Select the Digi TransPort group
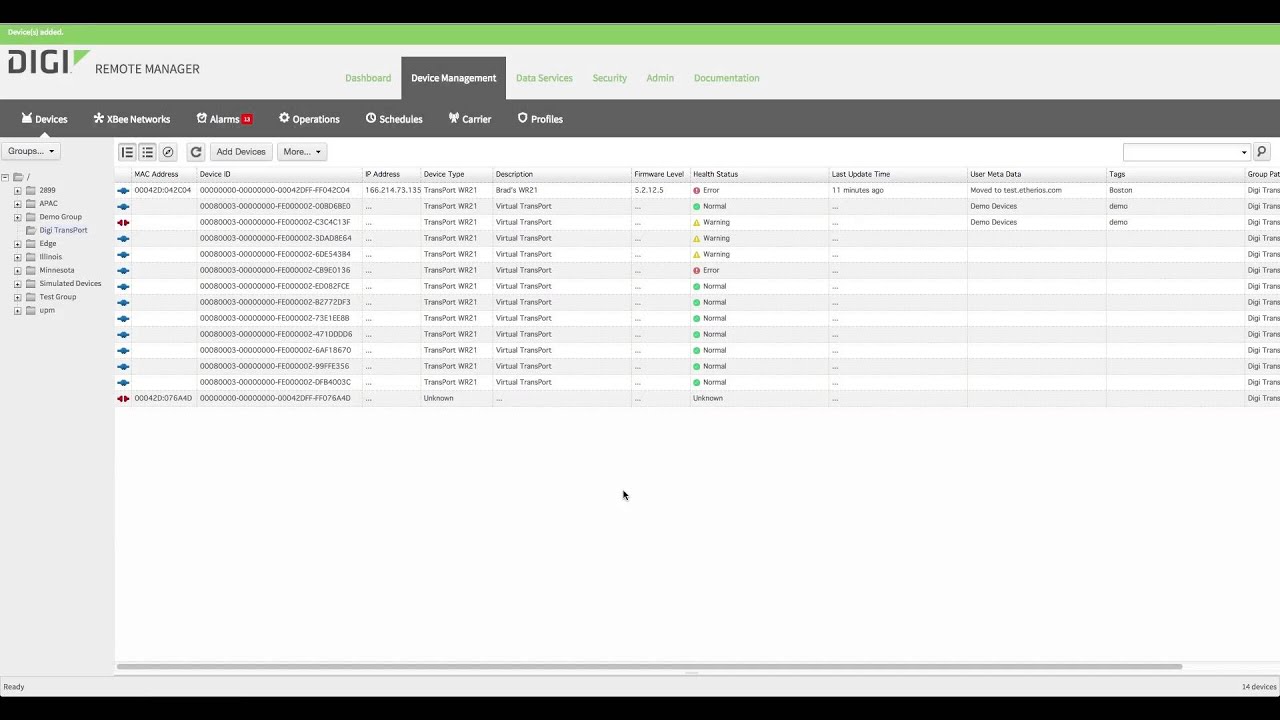Screen dimensions: 1280x720 pos(63,230)
